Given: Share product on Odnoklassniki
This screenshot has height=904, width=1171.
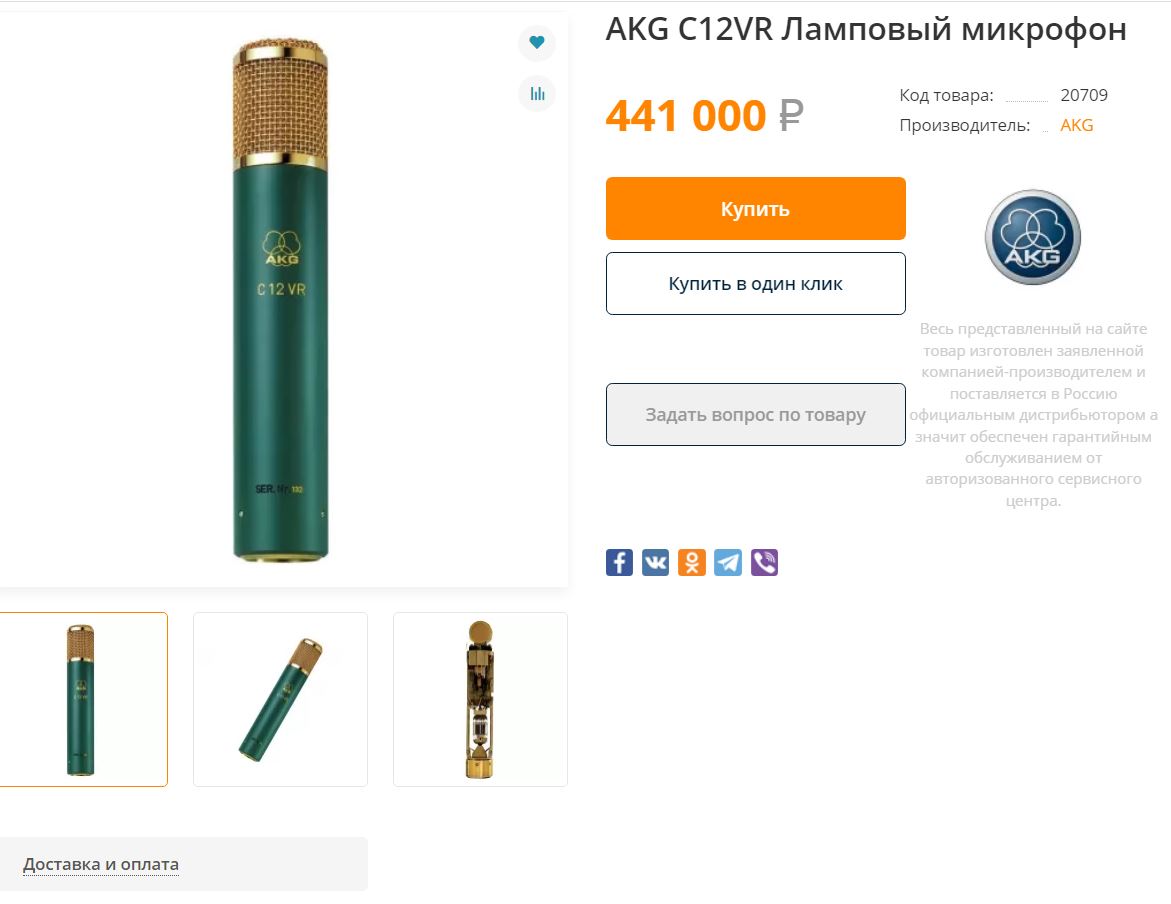Looking at the screenshot, I should coord(692,563).
